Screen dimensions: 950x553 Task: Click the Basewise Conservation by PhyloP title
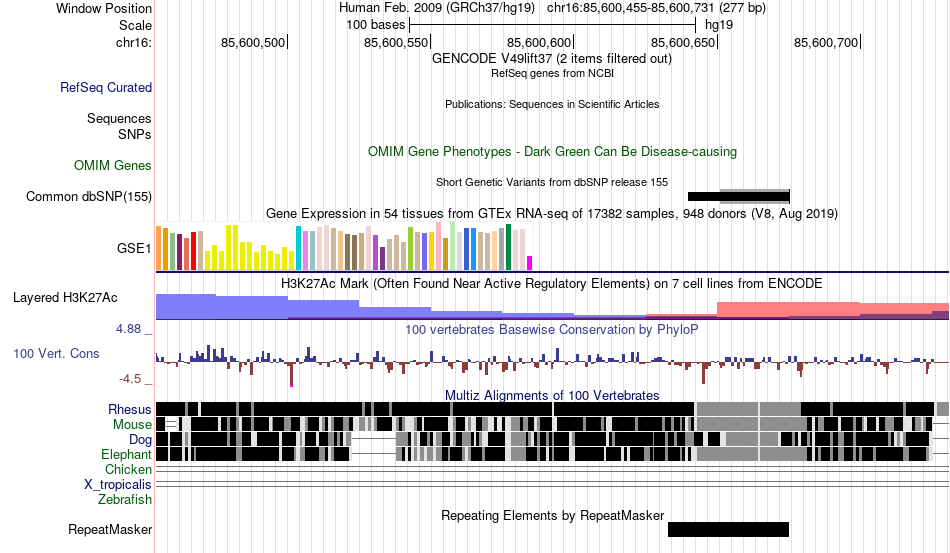click(x=552, y=329)
